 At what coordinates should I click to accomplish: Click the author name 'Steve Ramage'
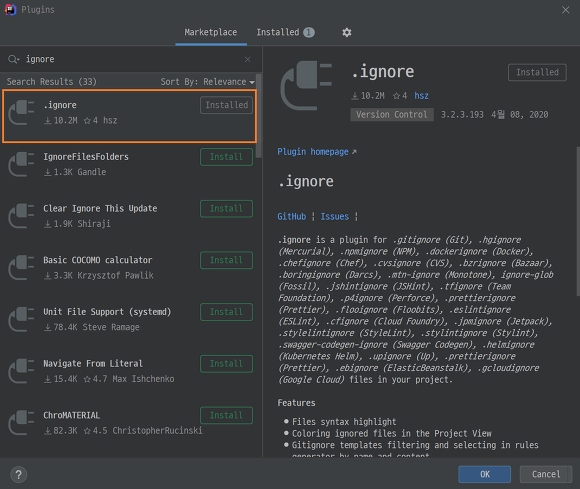(x=111, y=327)
